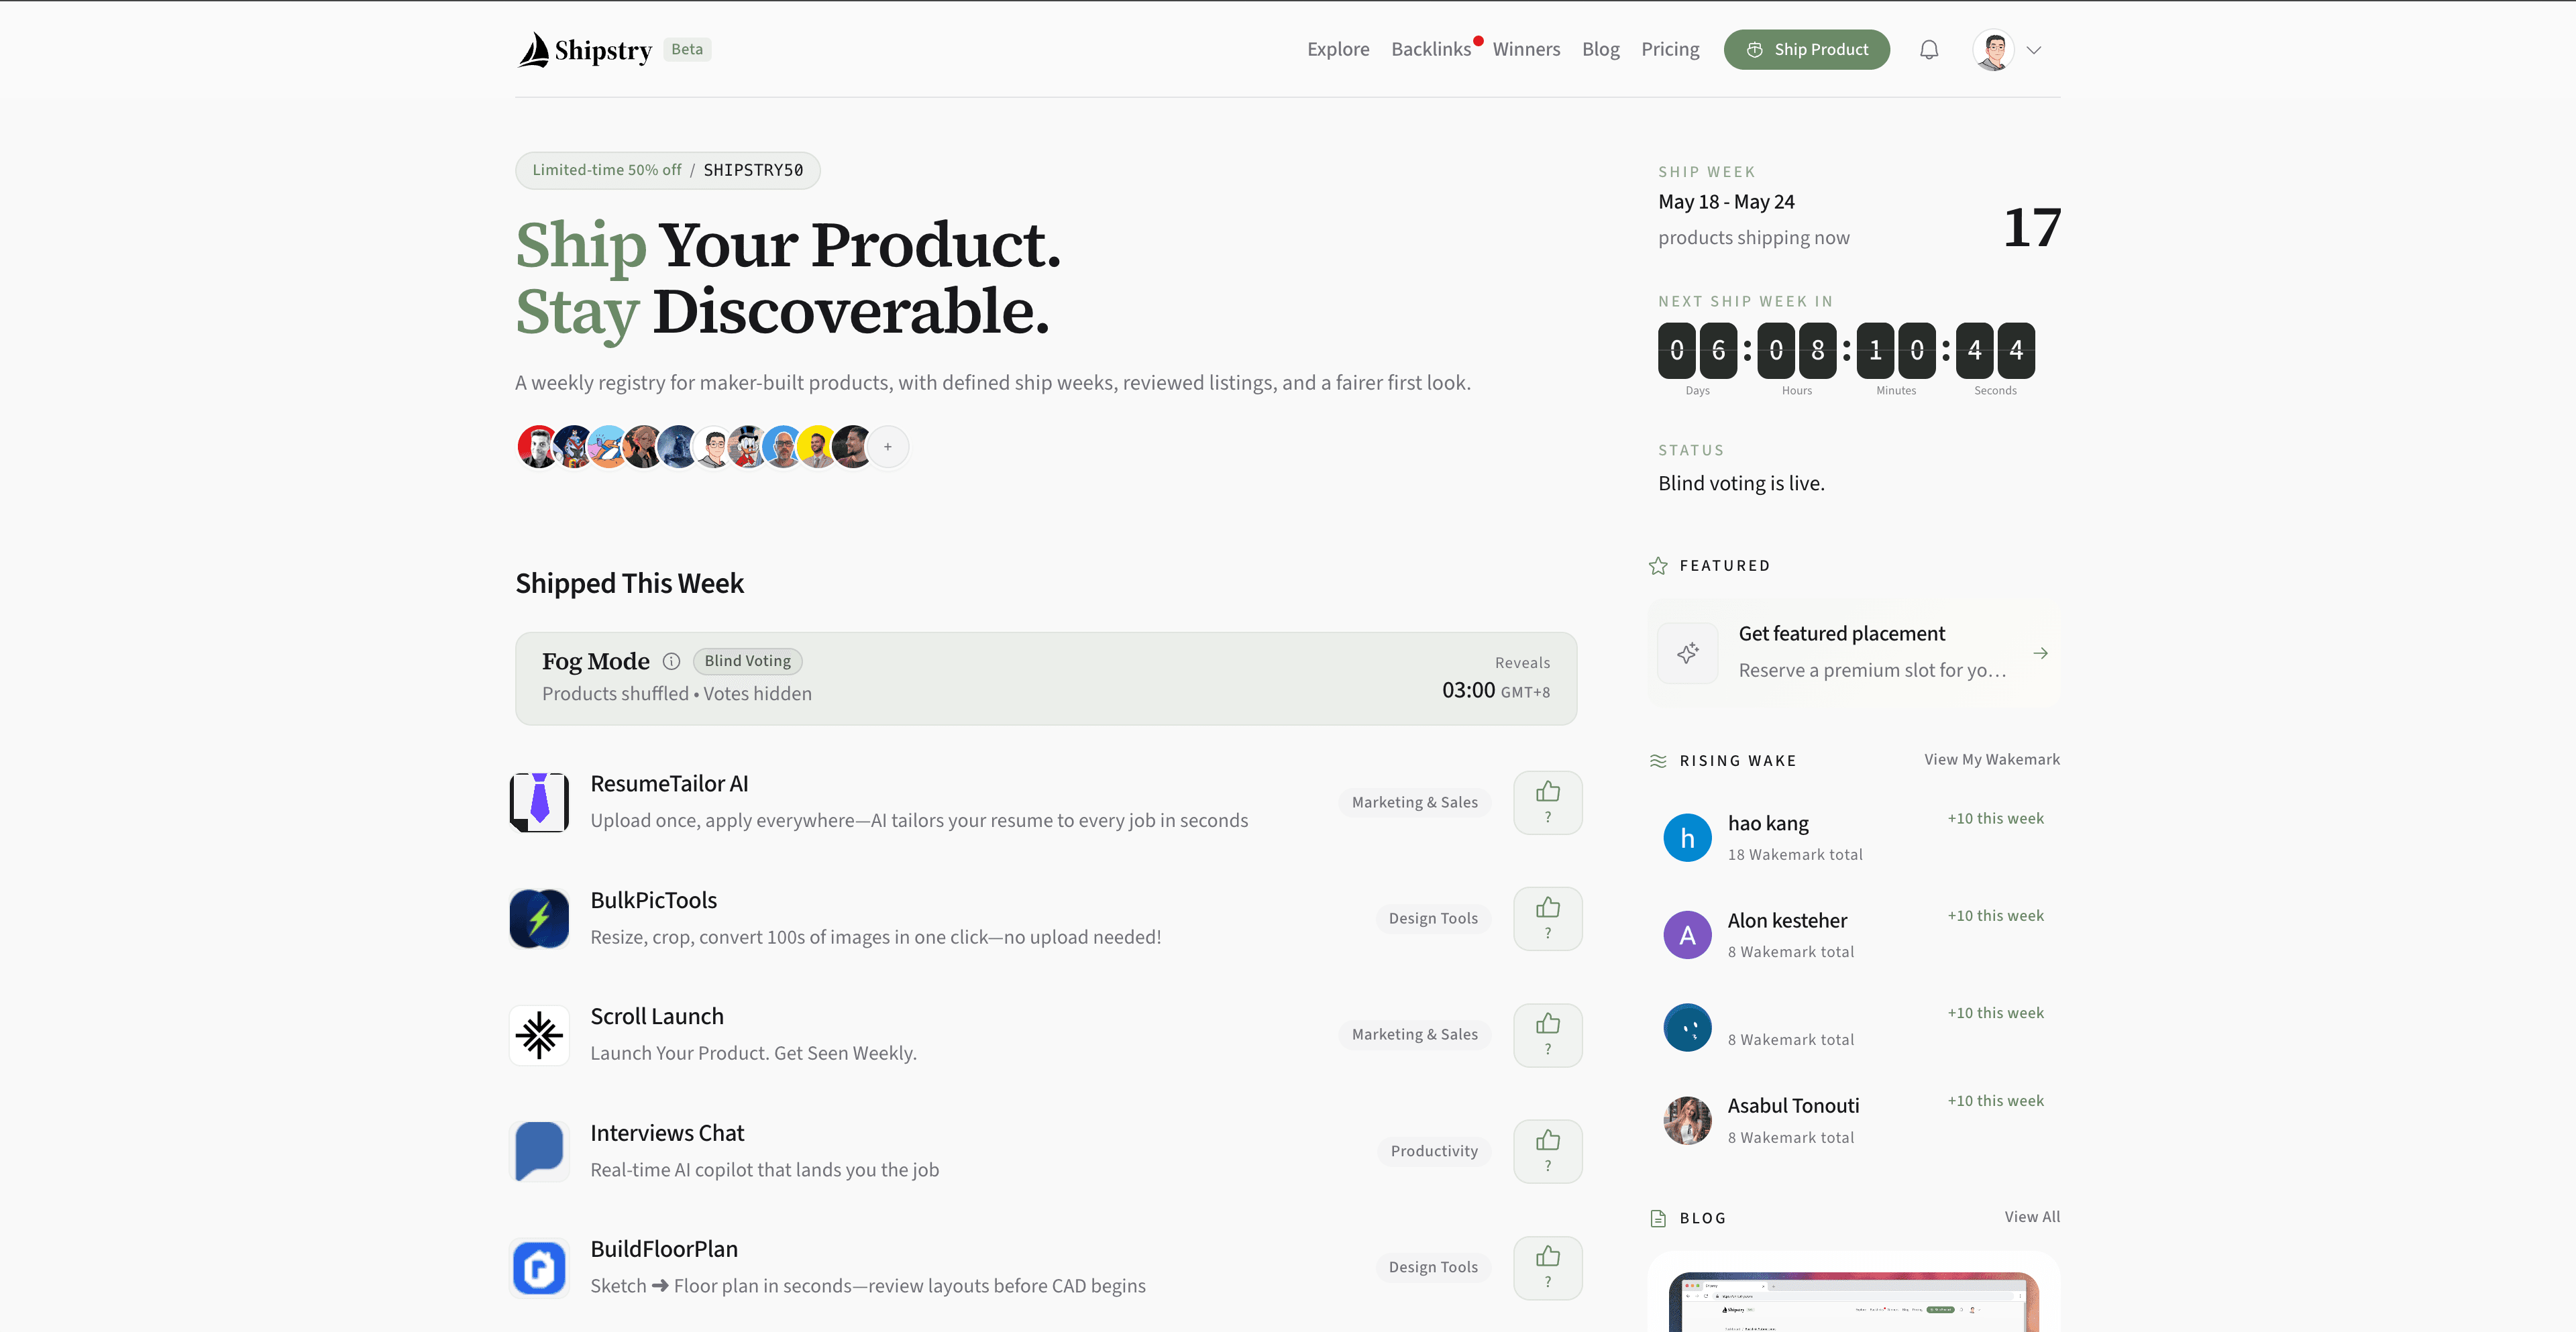
Task: Click the arrow on featured placement card
Action: [x=2040, y=653]
